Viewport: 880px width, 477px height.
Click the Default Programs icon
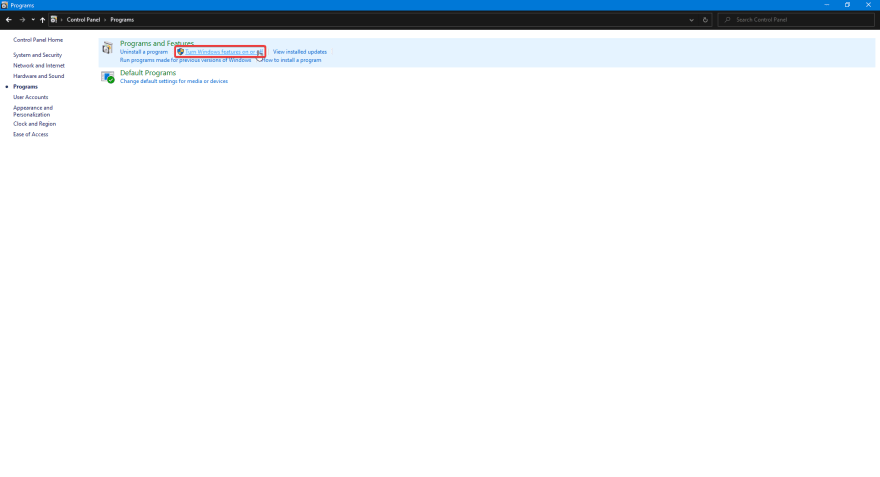(107, 77)
